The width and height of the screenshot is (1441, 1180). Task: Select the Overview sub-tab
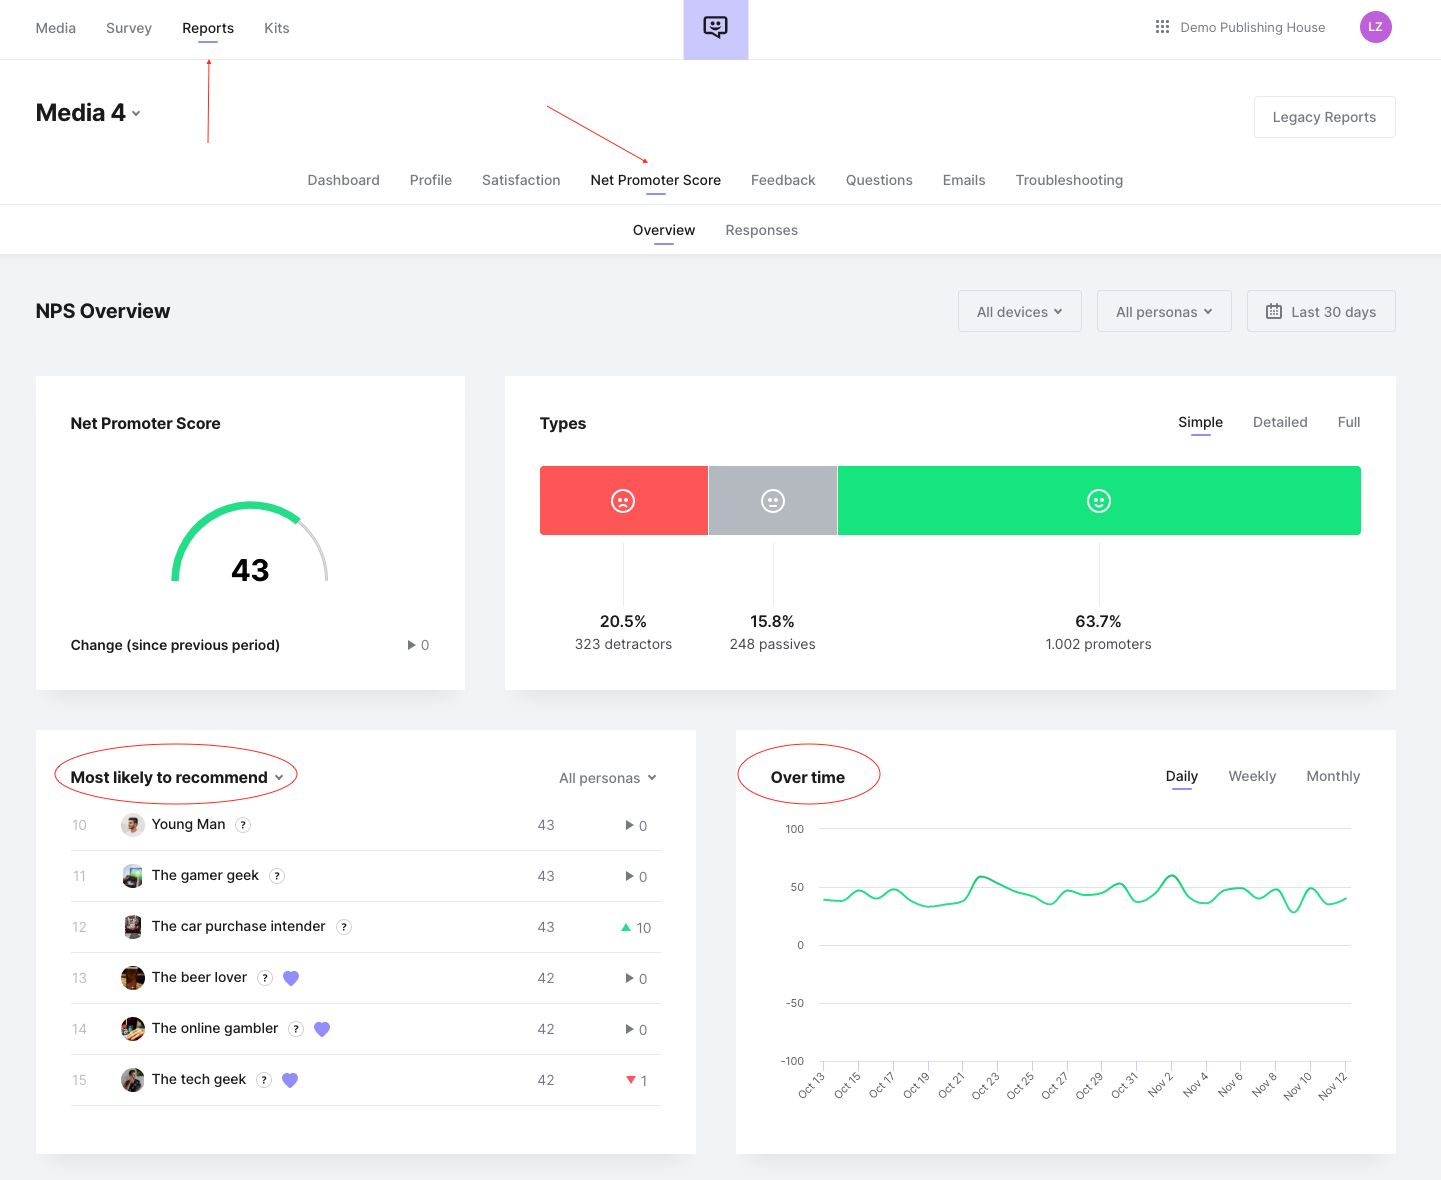pyautogui.click(x=664, y=230)
